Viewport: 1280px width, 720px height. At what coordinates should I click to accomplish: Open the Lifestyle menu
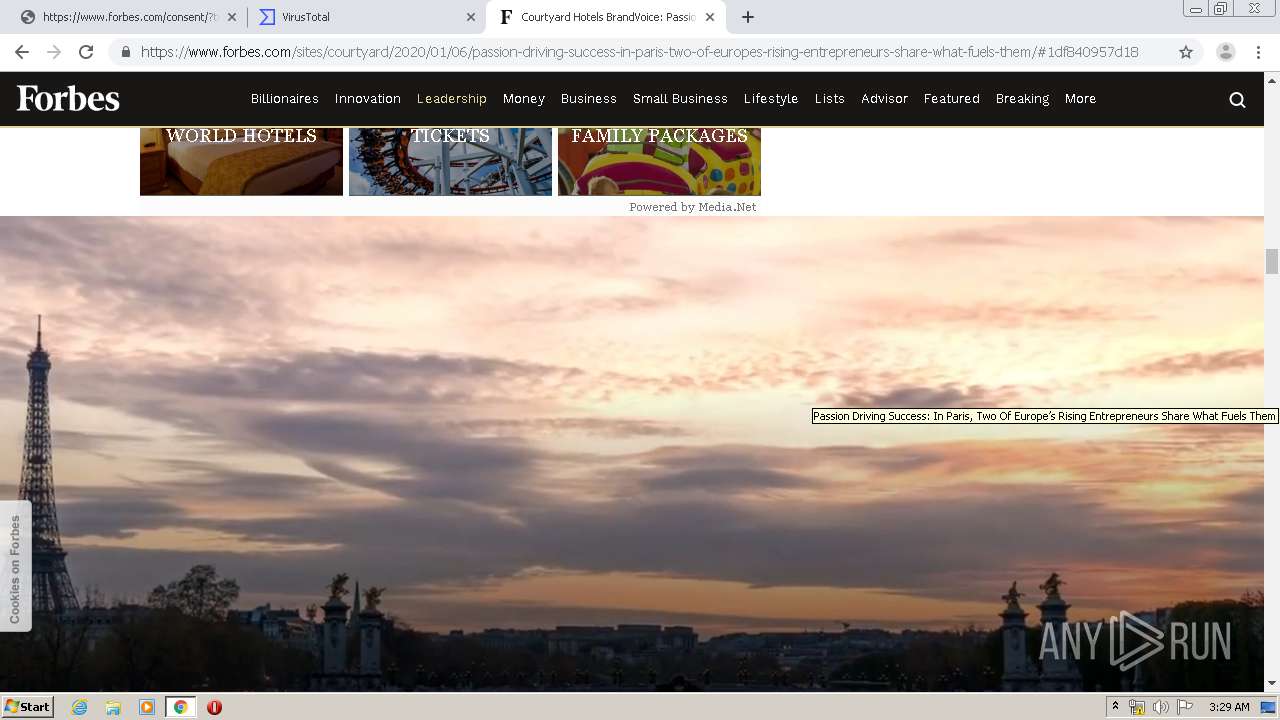(x=771, y=99)
